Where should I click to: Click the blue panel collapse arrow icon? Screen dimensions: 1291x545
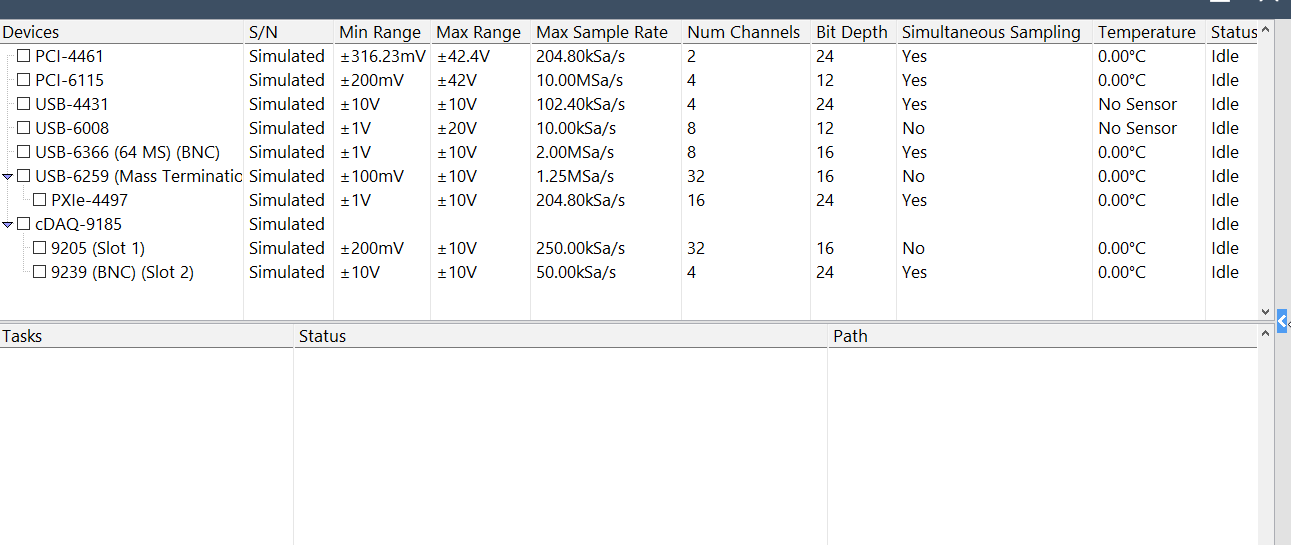(1282, 321)
